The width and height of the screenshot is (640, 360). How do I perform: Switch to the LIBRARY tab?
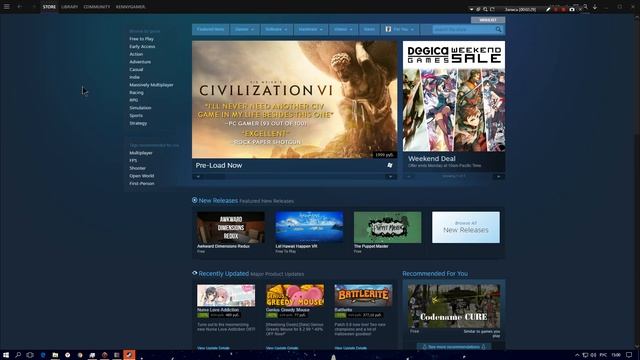[69, 7]
